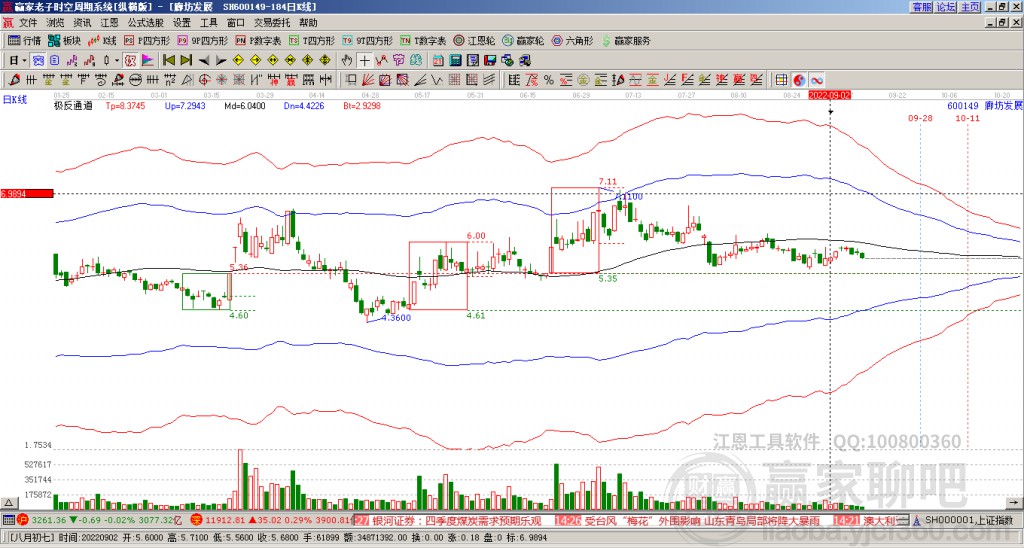Open the 帮助 menu
1024x548 pixels.
click(308, 23)
